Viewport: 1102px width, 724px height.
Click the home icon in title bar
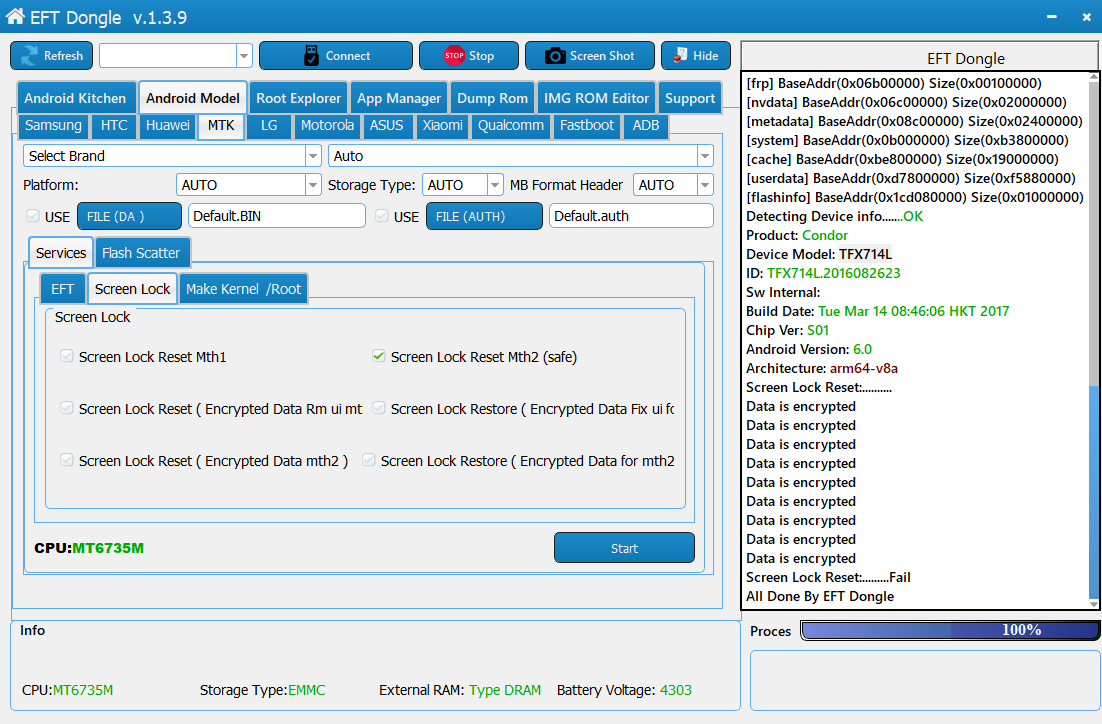coord(15,15)
